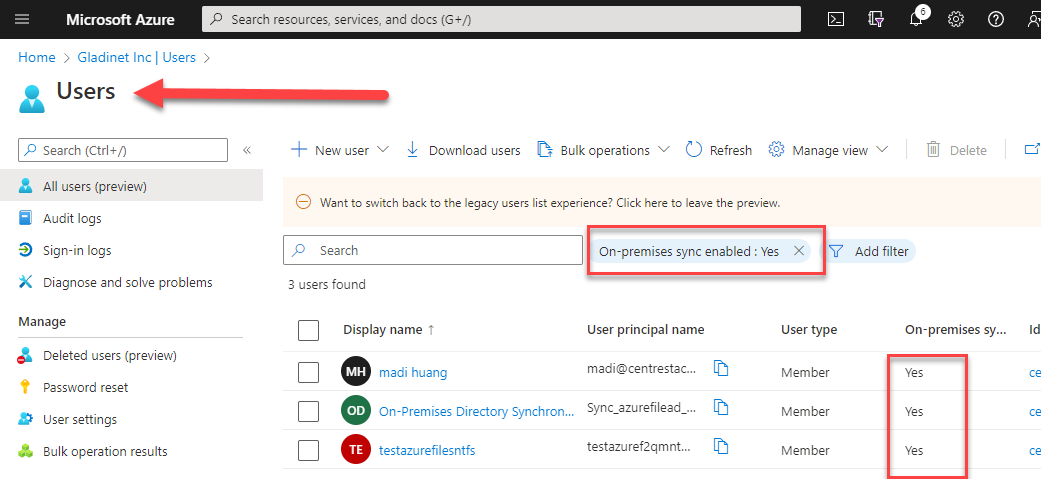Copy testazurefilesntfs user principal name

click(x=721, y=446)
